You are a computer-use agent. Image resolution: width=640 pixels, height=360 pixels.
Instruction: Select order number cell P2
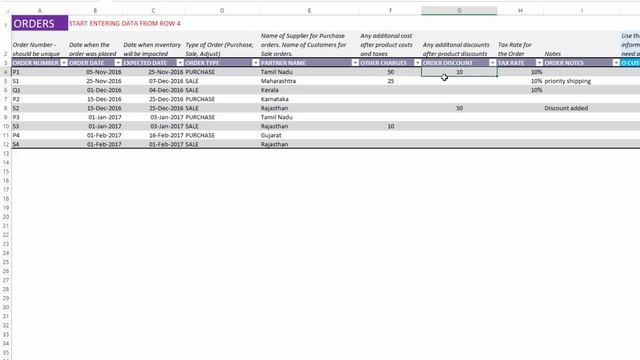(x=40, y=99)
